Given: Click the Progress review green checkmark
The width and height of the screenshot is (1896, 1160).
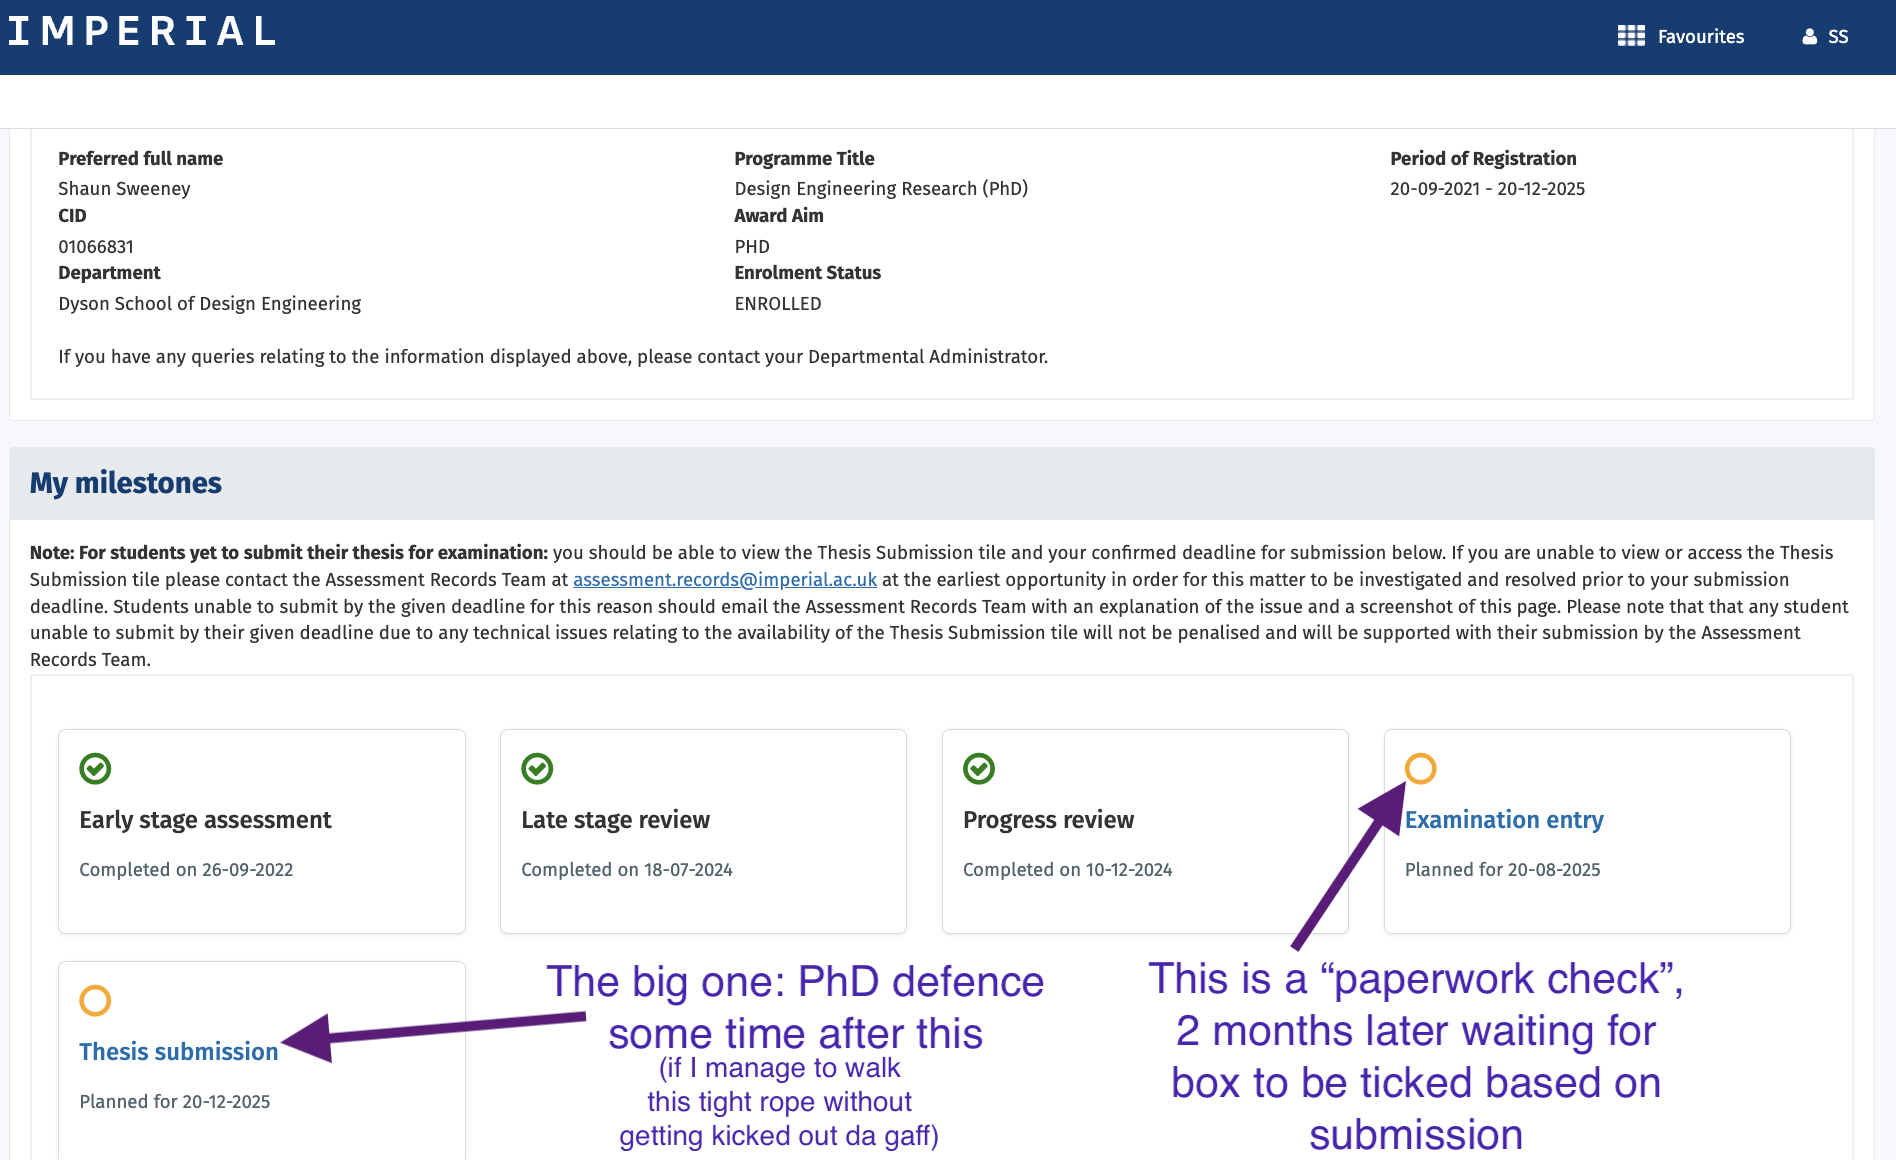Looking at the screenshot, I should [x=979, y=768].
